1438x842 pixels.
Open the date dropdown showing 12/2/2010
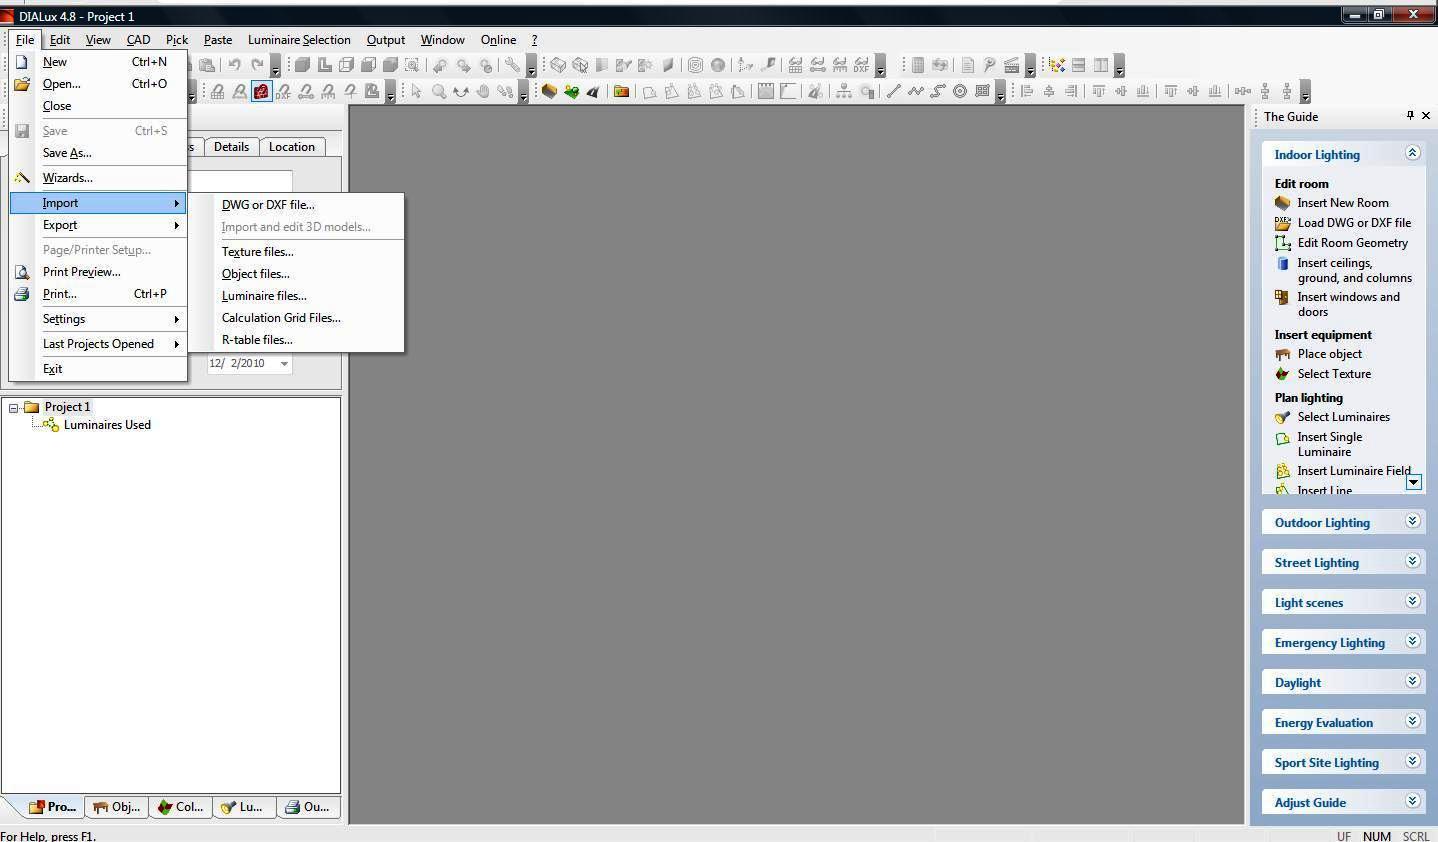point(284,363)
